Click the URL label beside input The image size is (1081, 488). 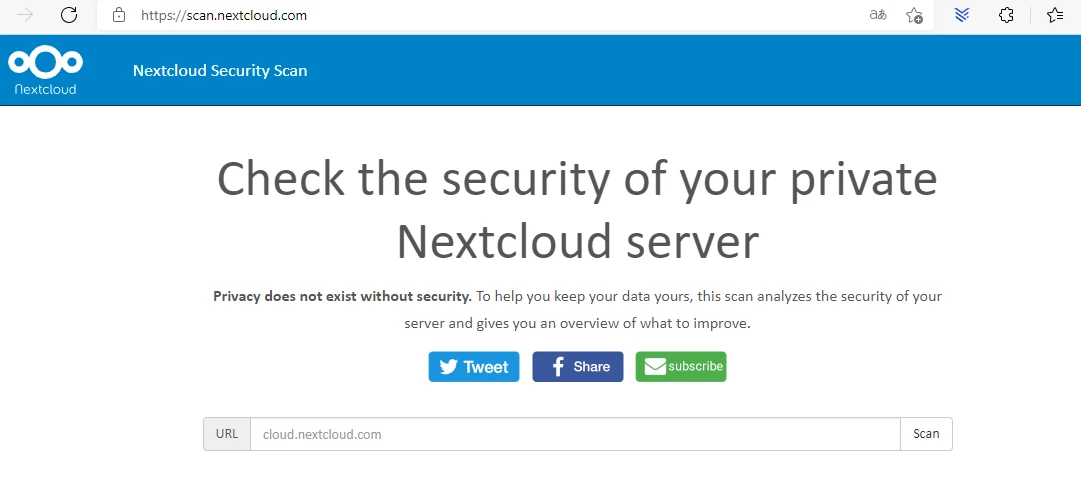(x=227, y=434)
